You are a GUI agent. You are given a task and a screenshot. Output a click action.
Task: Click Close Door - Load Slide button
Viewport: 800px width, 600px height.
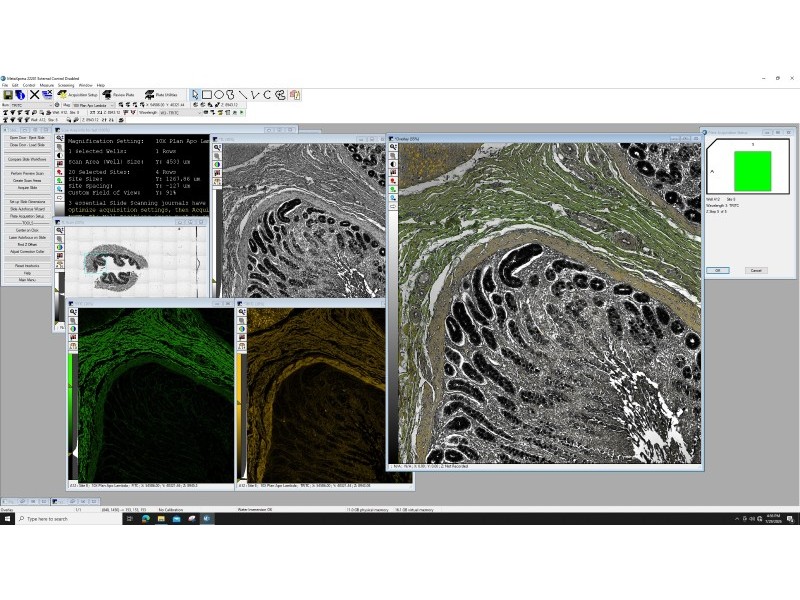click(28, 145)
